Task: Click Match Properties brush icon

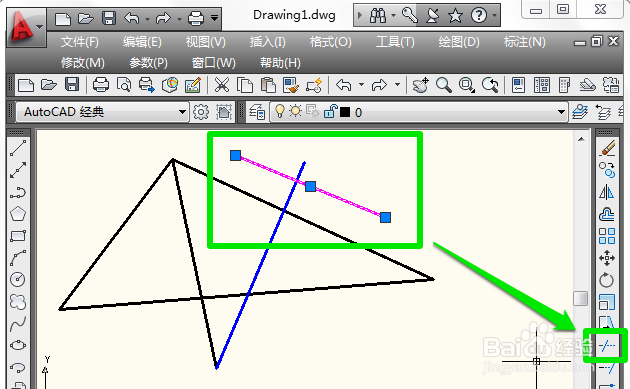Action: pyautogui.click(x=291, y=85)
